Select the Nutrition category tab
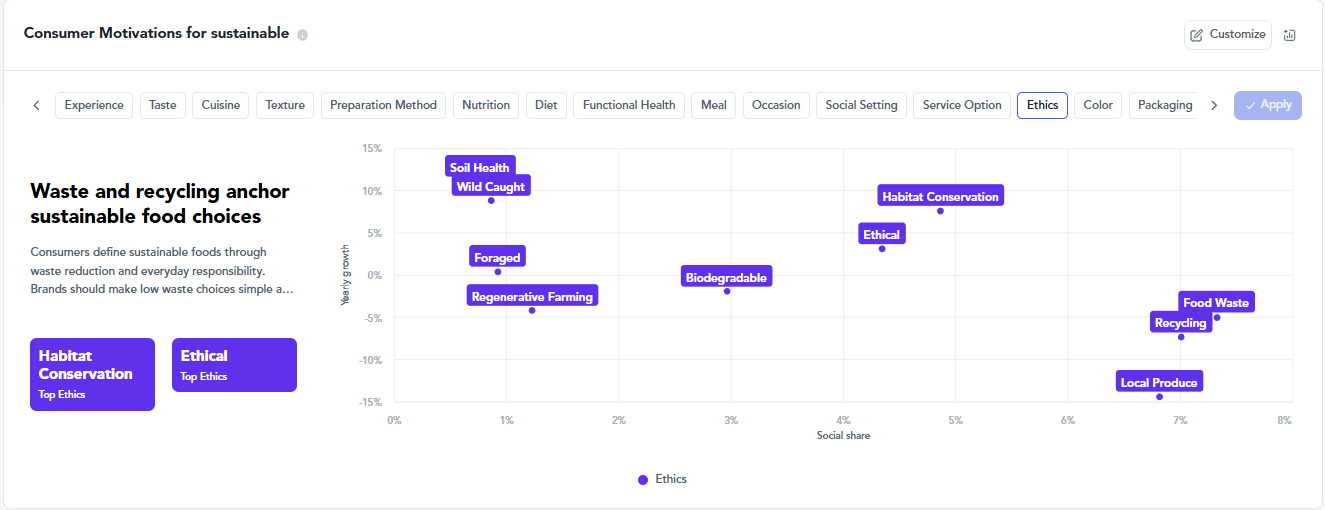Image resolution: width=1325 pixels, height=510 pixels. [x=486, y=105]
